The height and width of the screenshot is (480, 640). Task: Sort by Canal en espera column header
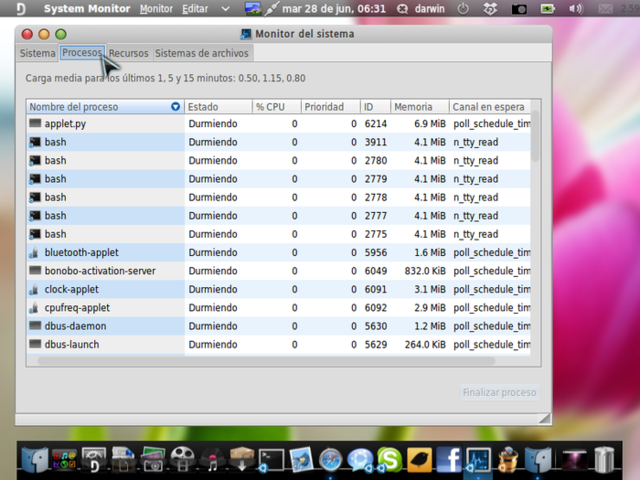tap(490, 107)
